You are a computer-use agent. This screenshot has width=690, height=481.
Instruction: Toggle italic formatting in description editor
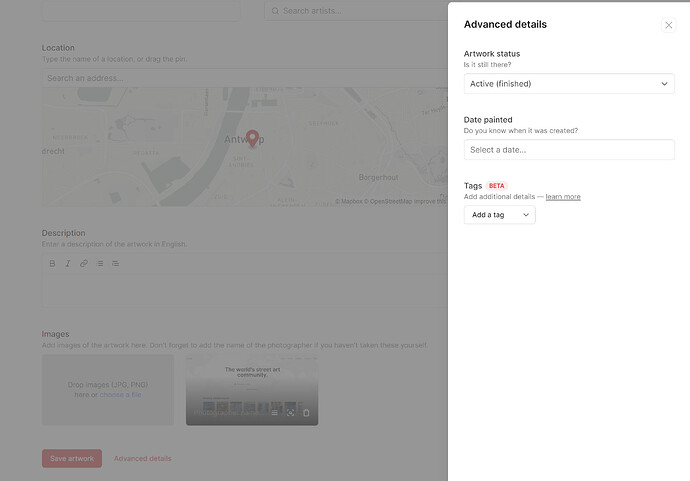point(68,263)
